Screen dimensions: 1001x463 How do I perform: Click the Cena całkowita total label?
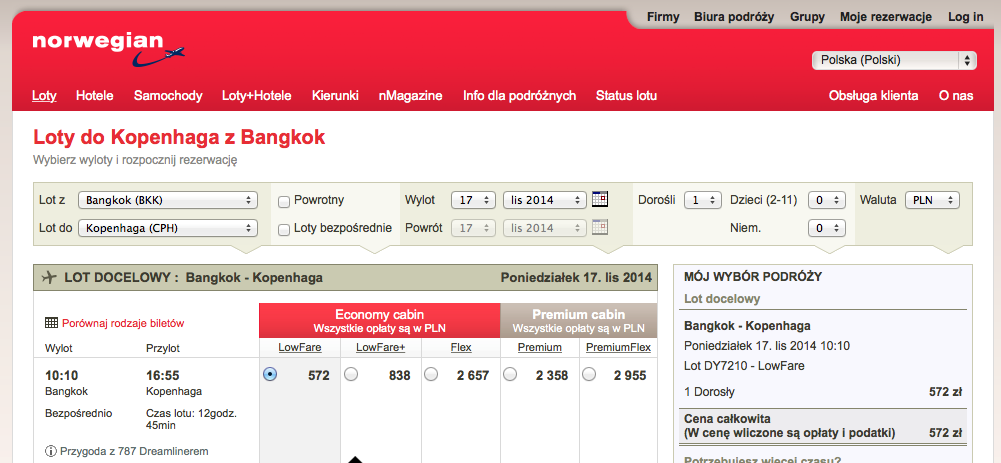(x=727, y=419)
